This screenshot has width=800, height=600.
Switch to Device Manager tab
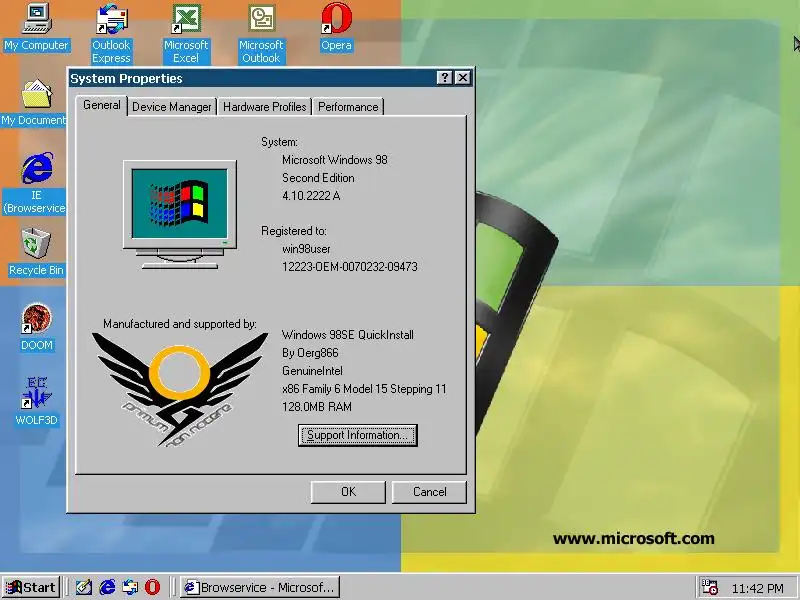(x=171, y=107)
